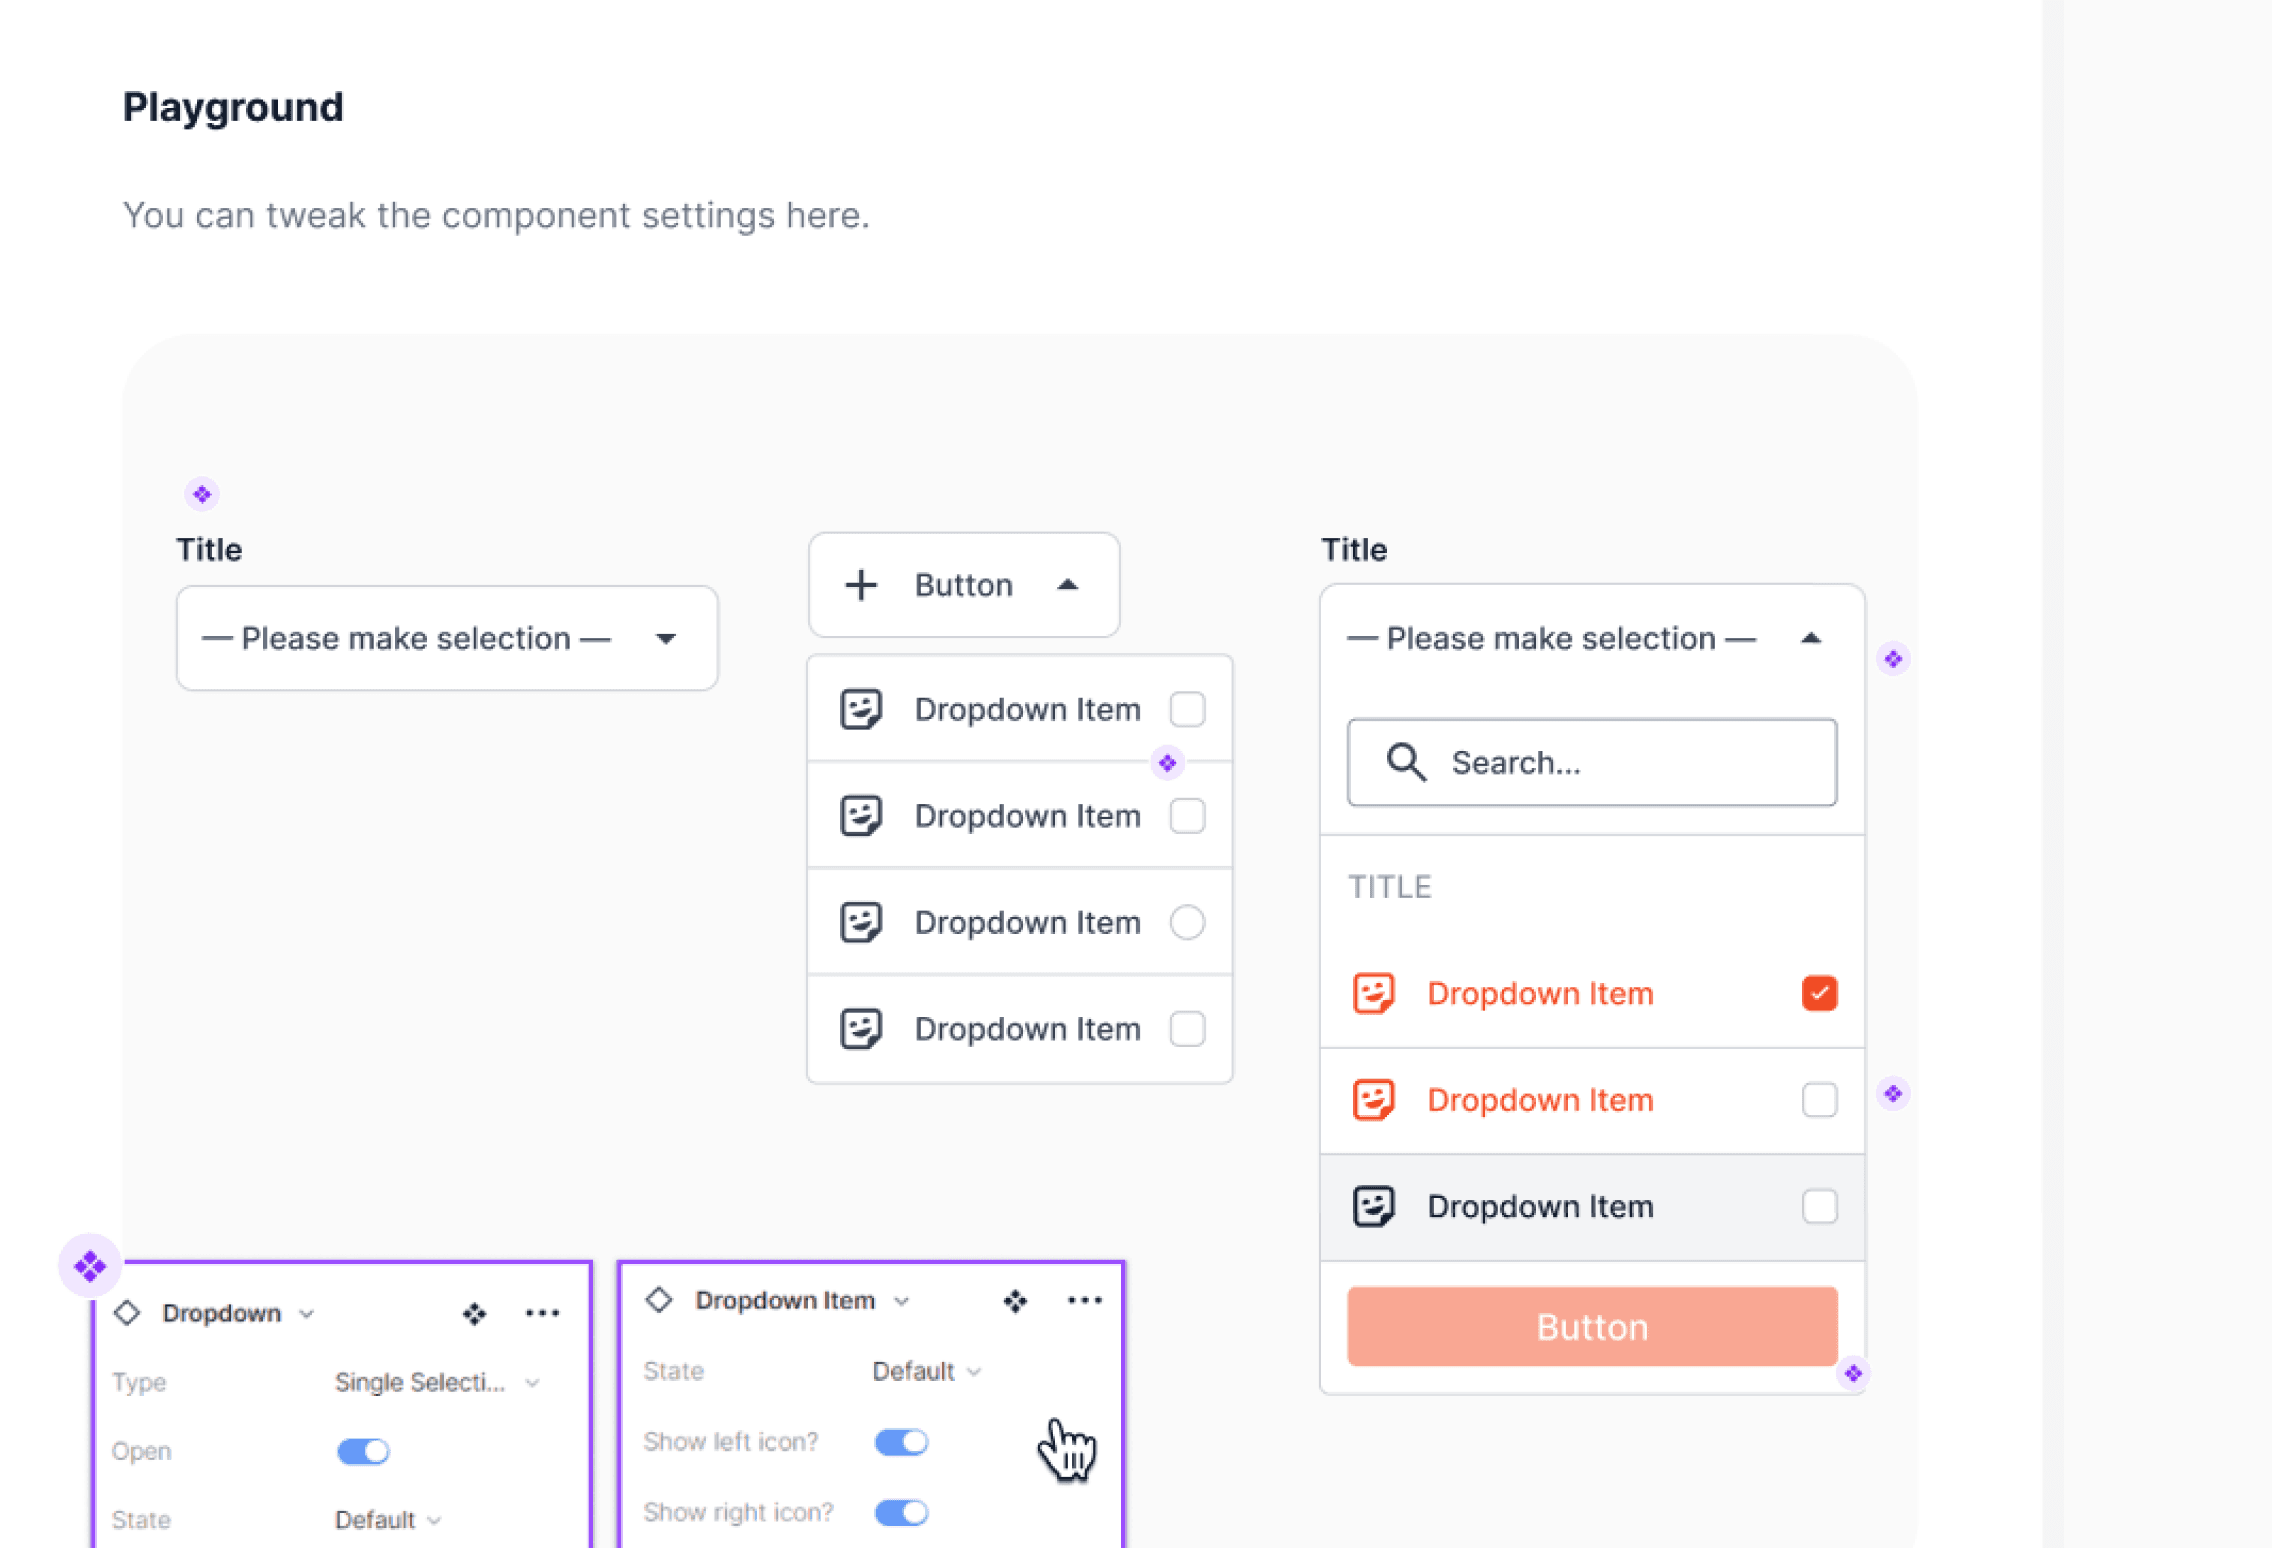Expand the Type Single Selection dropdown
2272x1548 pixels.
(436, 1382)
